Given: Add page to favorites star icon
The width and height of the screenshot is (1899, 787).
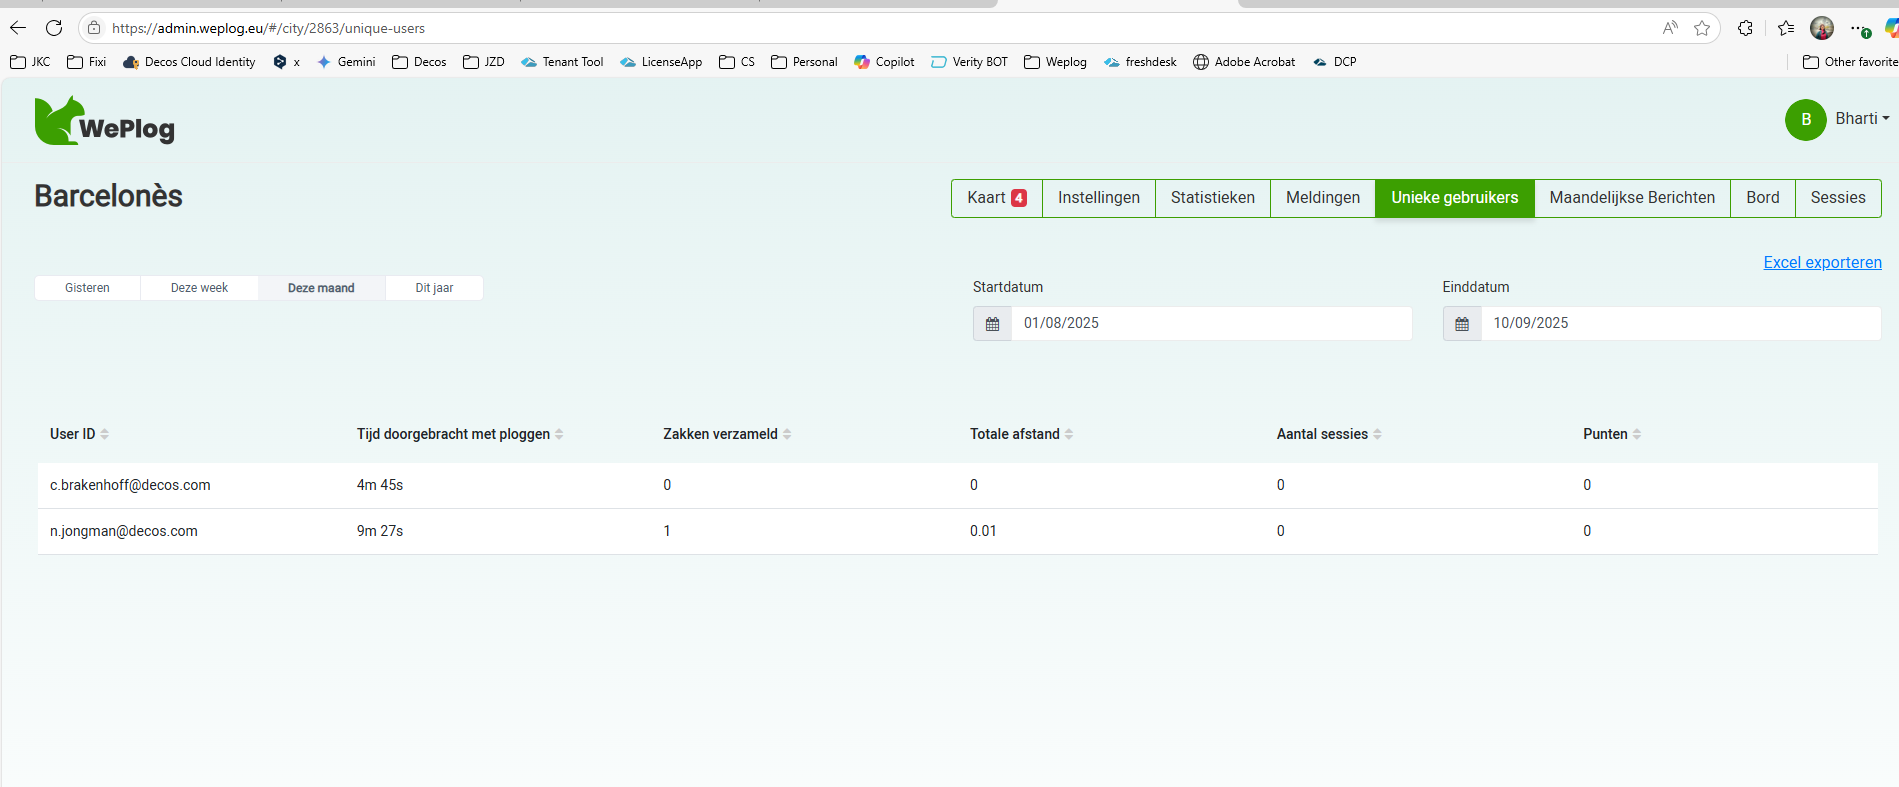Looking at the screenshot, I should 1701,28.
